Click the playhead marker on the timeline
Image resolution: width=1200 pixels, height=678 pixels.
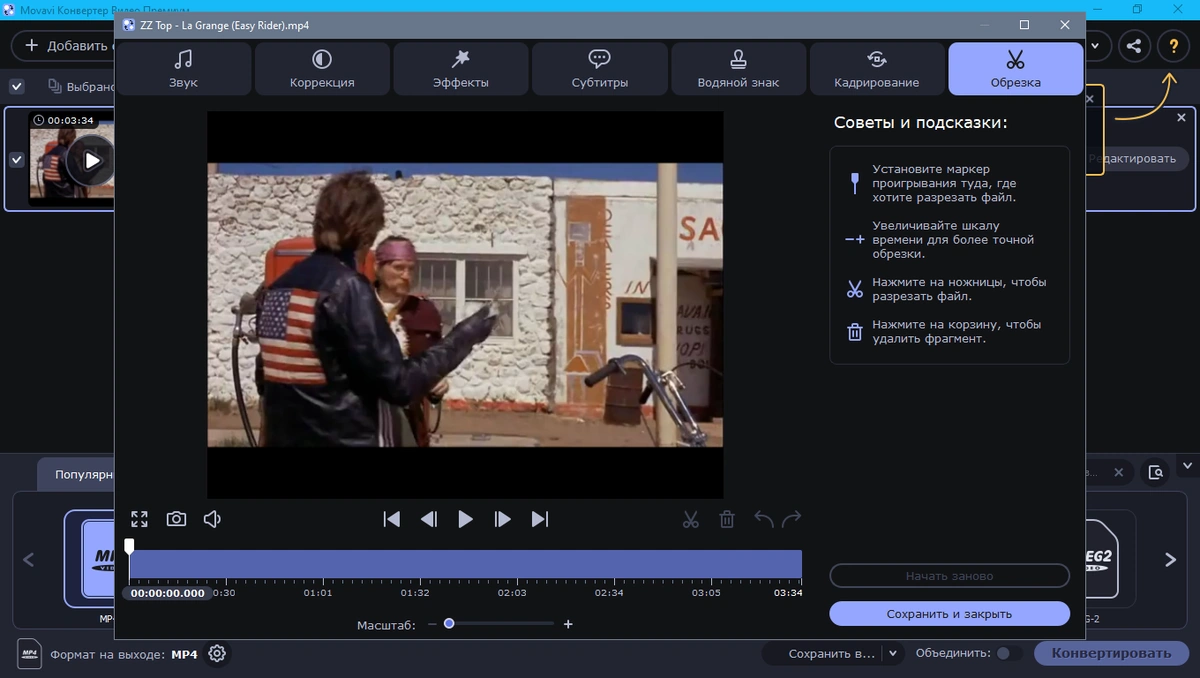click(x=129, y=546)
